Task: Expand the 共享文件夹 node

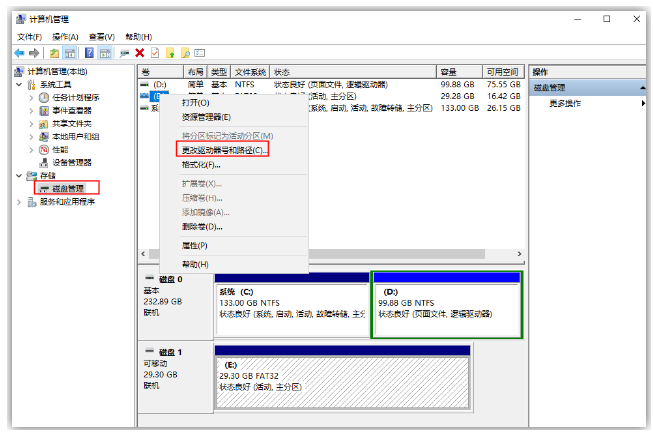Action: pos(31,124)
